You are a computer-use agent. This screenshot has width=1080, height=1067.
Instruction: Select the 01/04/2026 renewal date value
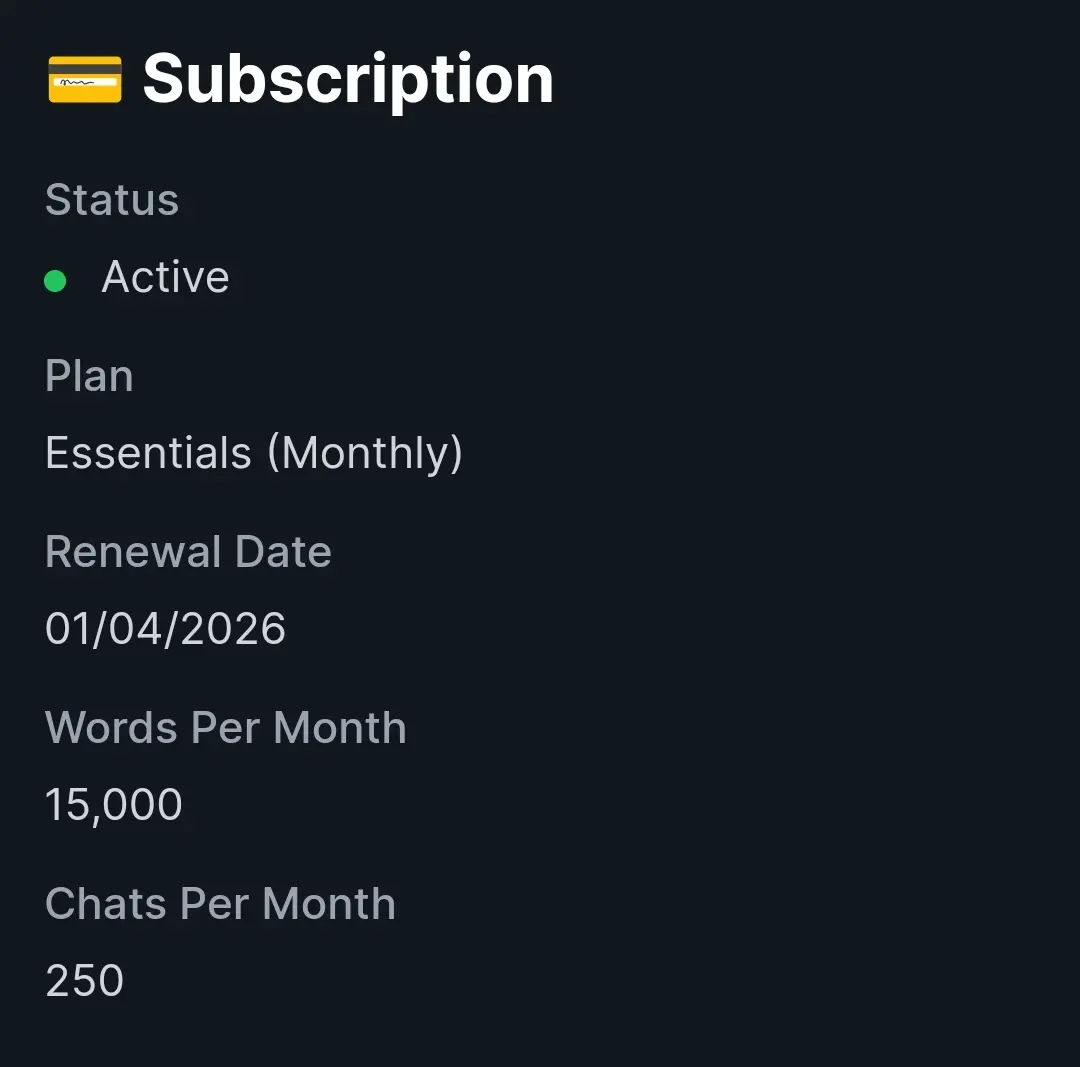(x=165, y=629)
